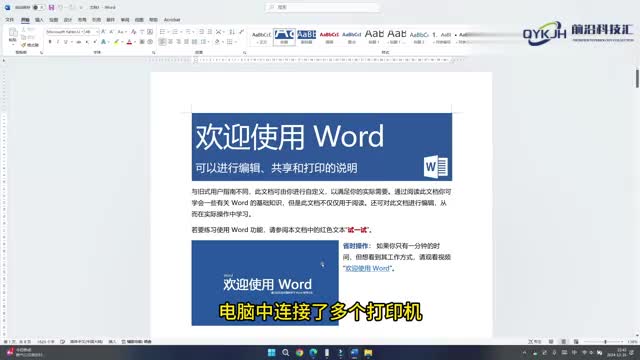
Task: Click the Decrease Font Size icon
Action: coord(111,31)
